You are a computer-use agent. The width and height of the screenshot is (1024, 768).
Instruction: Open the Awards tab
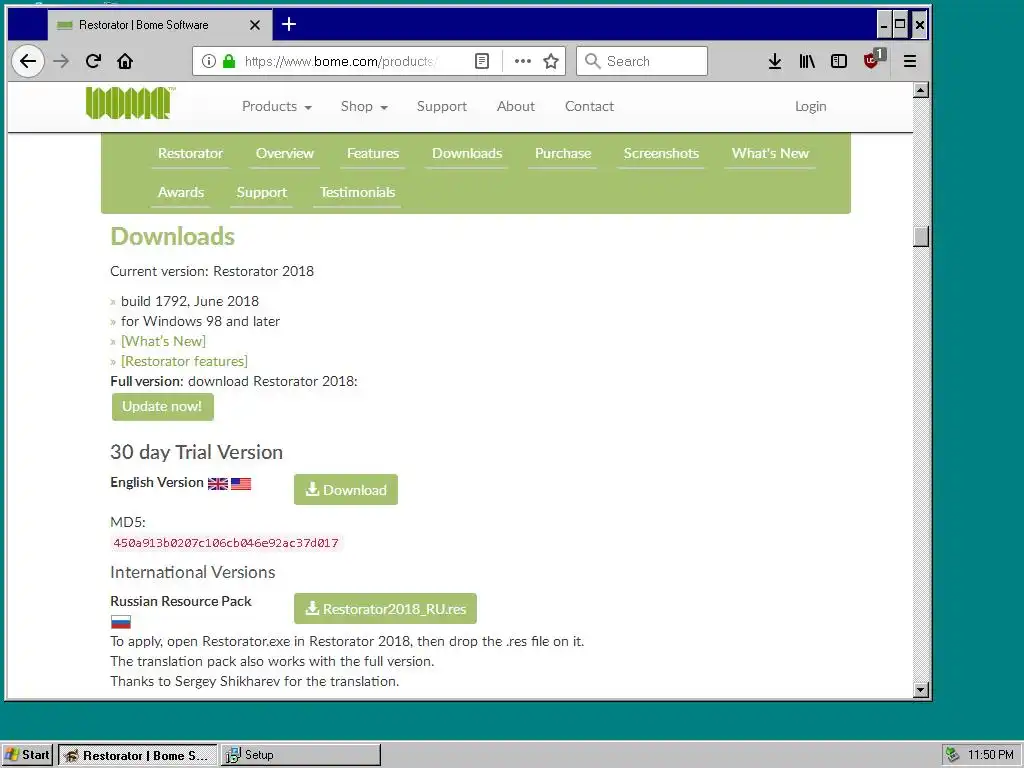click(x=181, y=193)
